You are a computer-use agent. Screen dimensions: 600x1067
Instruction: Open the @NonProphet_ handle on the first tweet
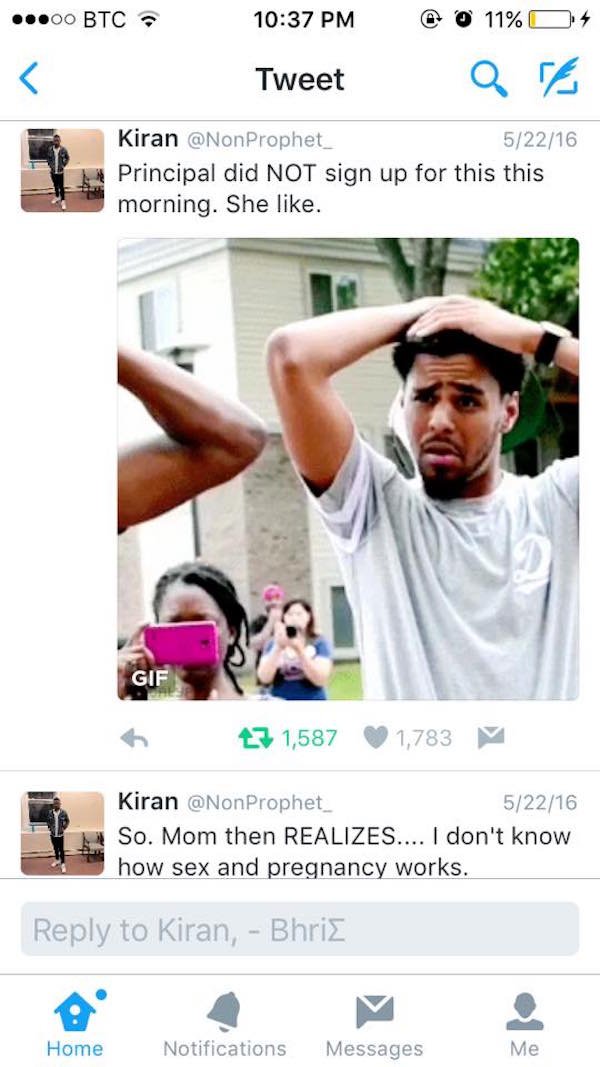(x=258, y=139)
